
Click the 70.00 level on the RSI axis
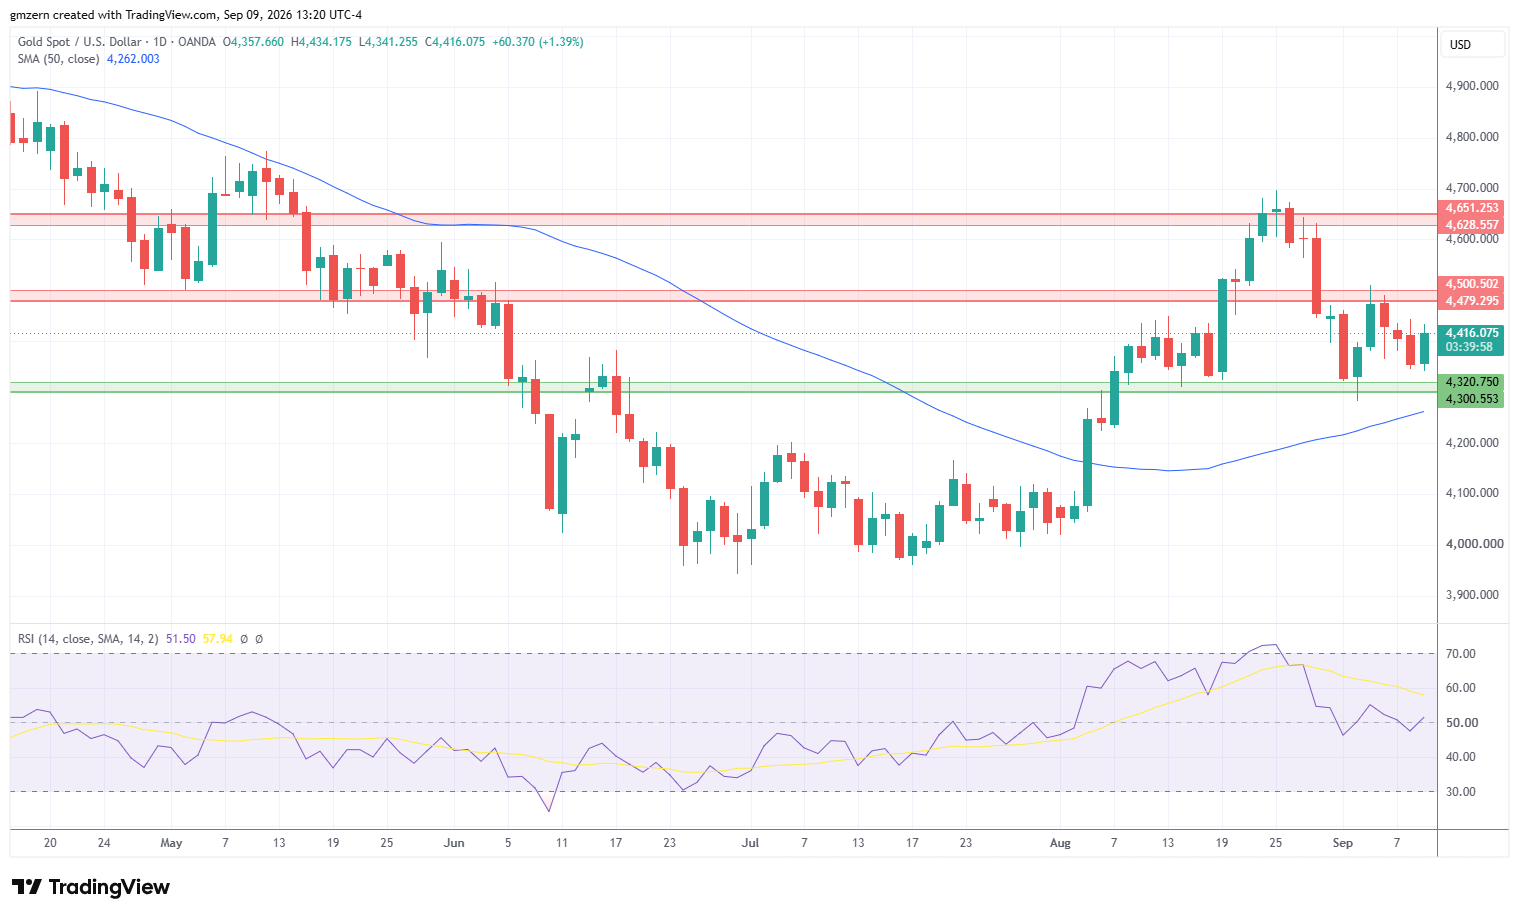click(x=1460, y=654)
